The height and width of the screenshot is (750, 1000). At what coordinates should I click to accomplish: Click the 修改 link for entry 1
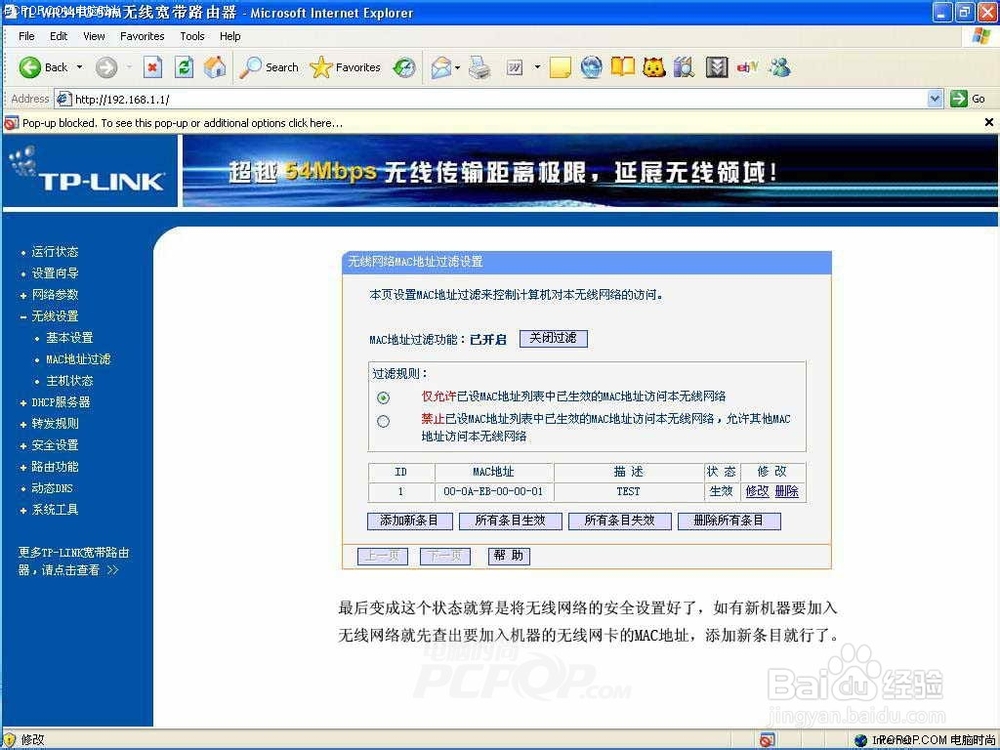(757, 492)
